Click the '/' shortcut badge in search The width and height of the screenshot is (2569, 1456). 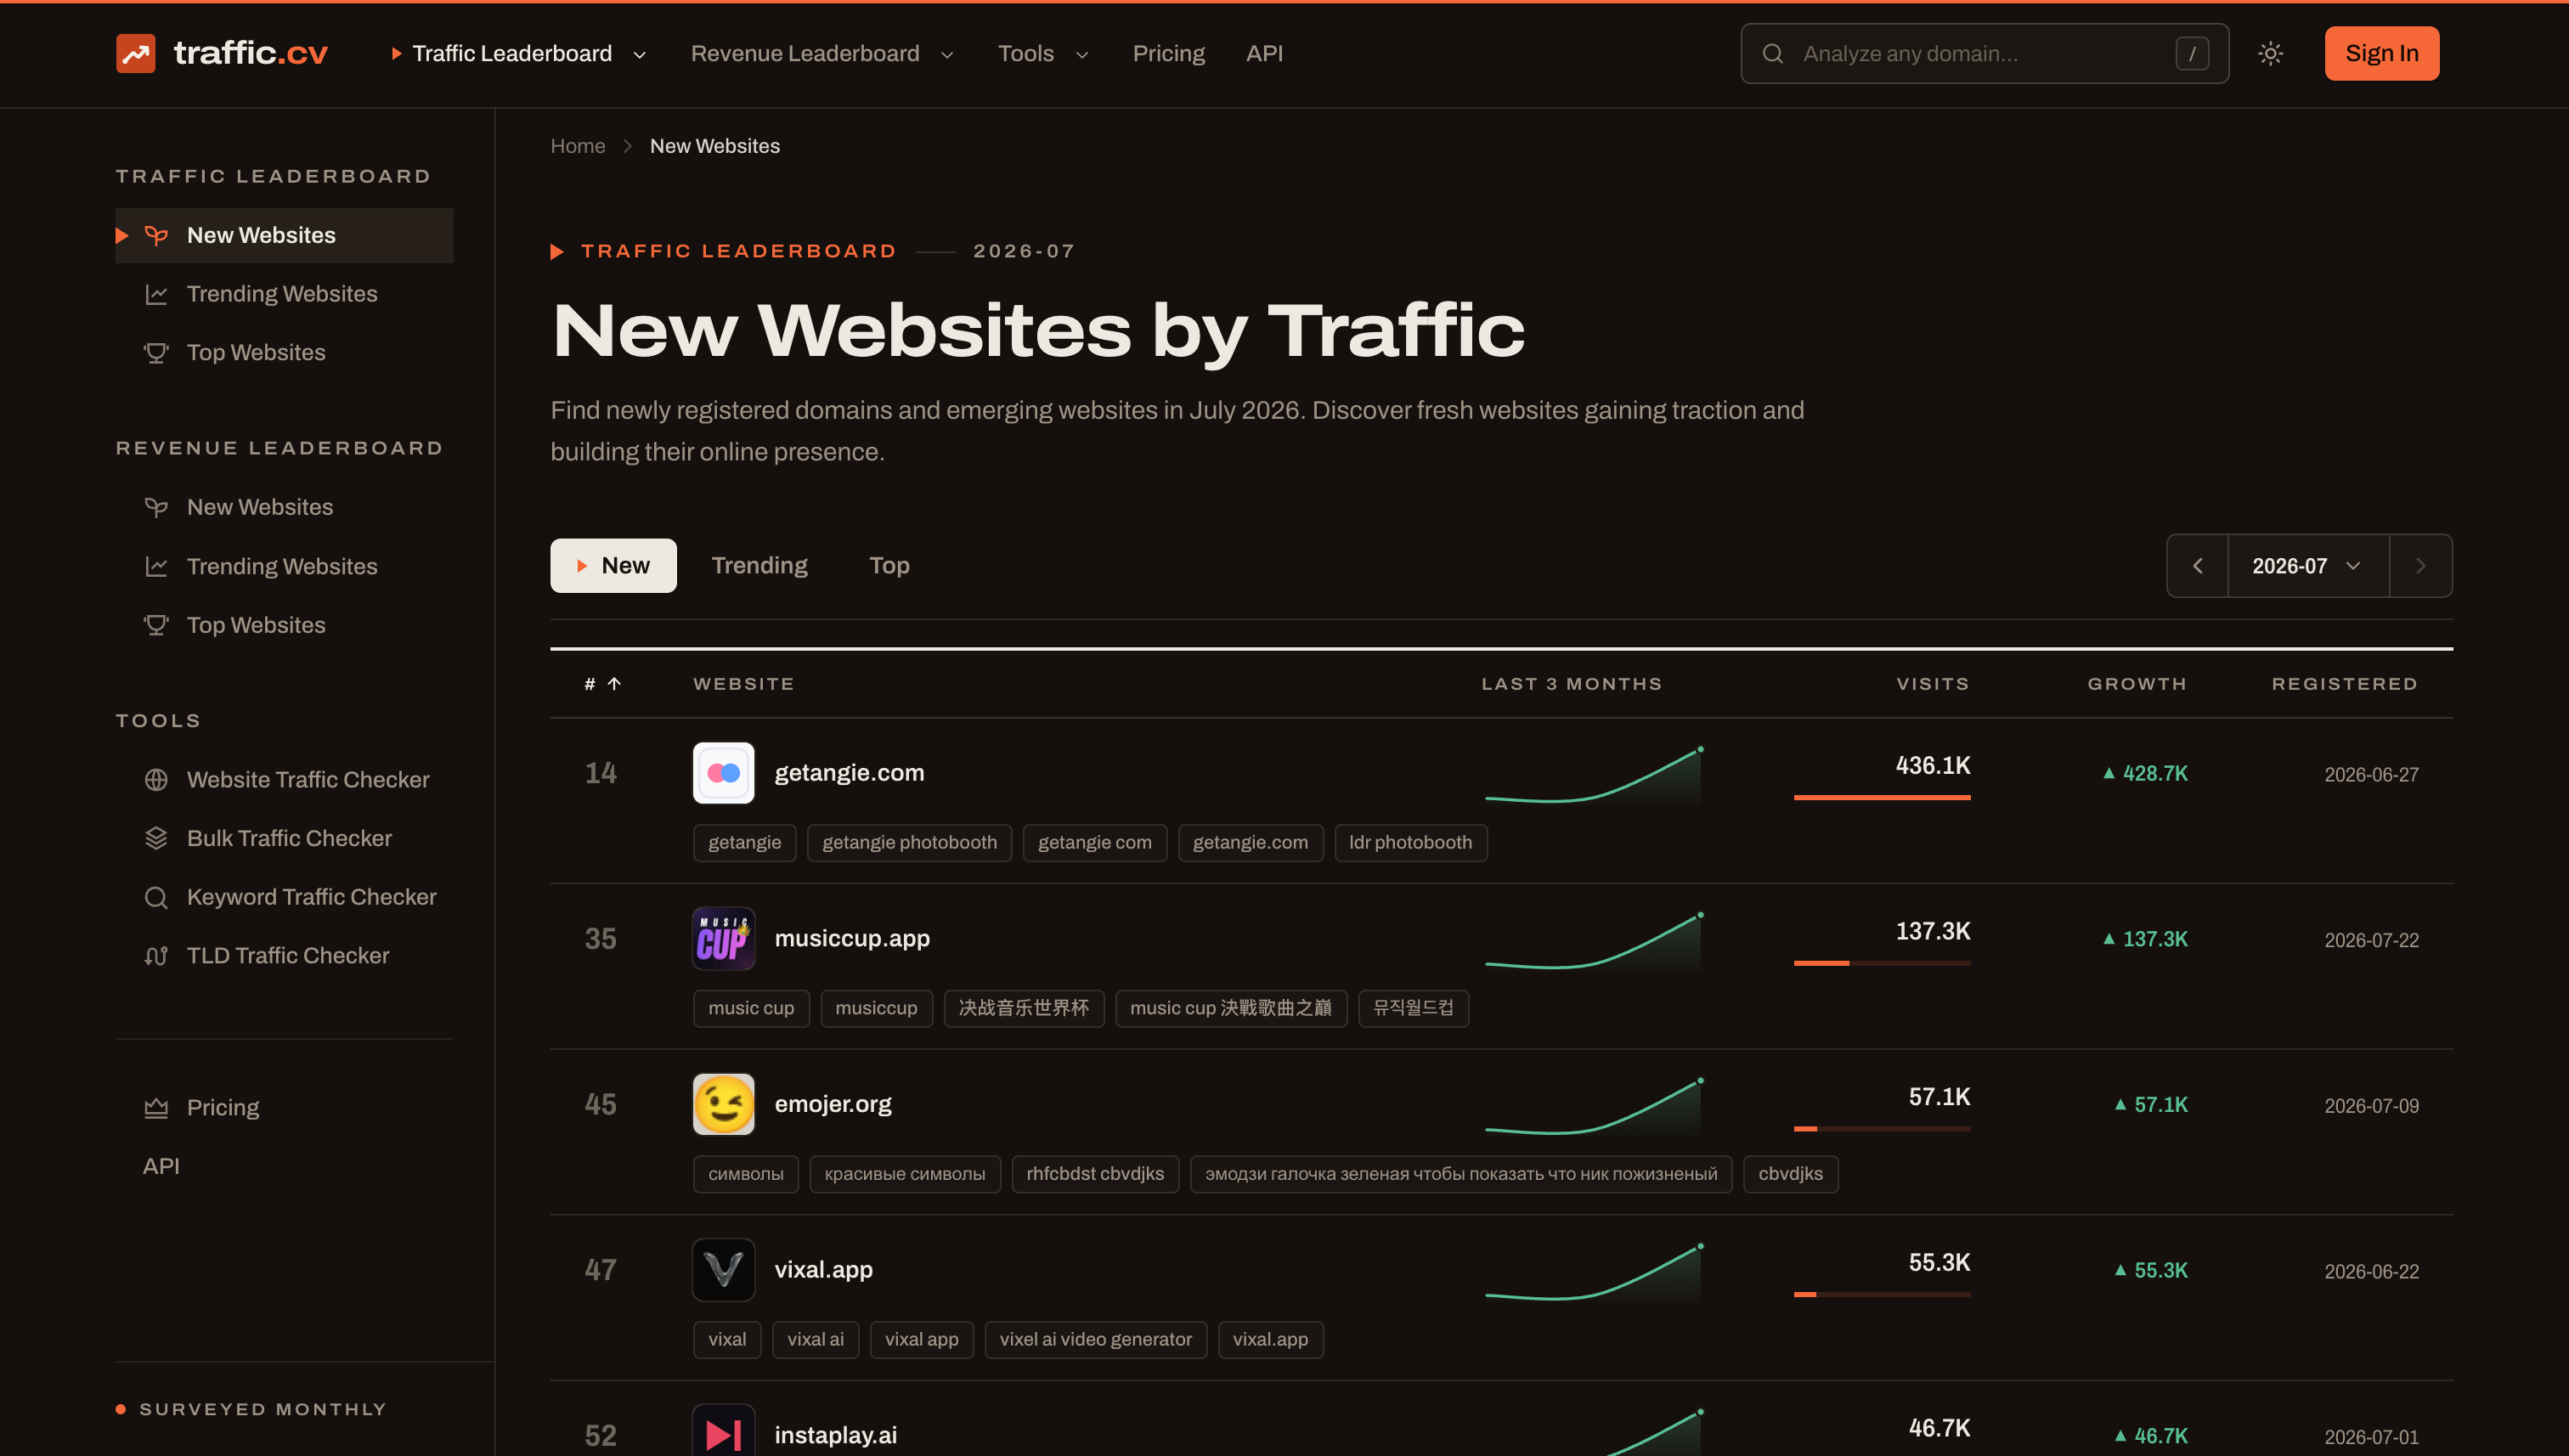pyautogui.click(x=2192, y=53)
